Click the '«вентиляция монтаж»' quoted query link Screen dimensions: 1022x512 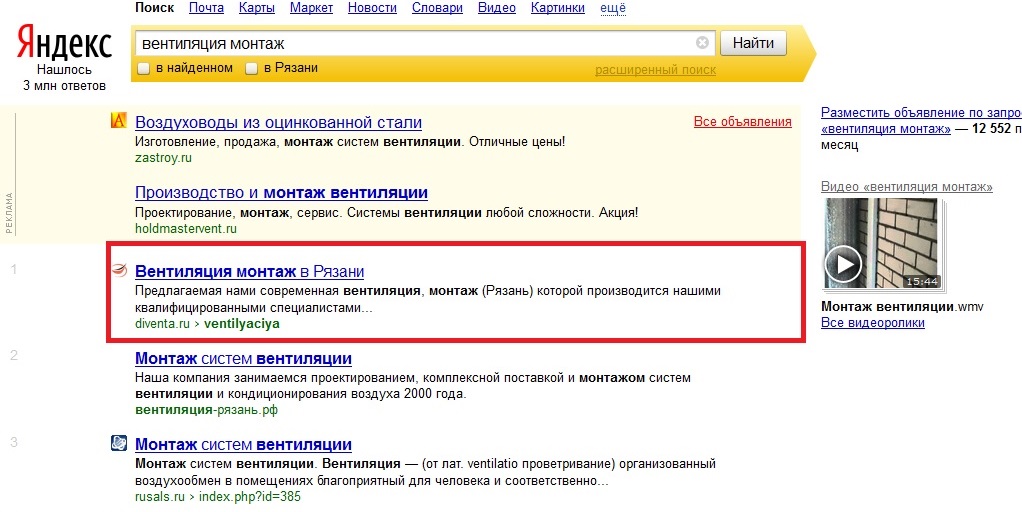click(886, 128)
